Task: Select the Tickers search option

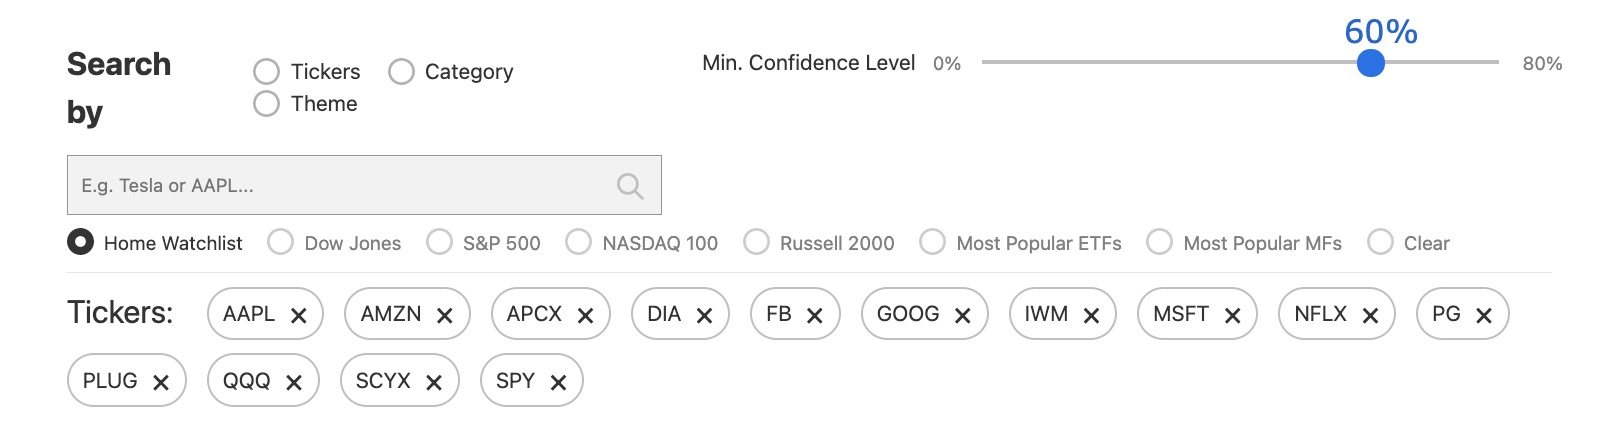Action: 266,72
